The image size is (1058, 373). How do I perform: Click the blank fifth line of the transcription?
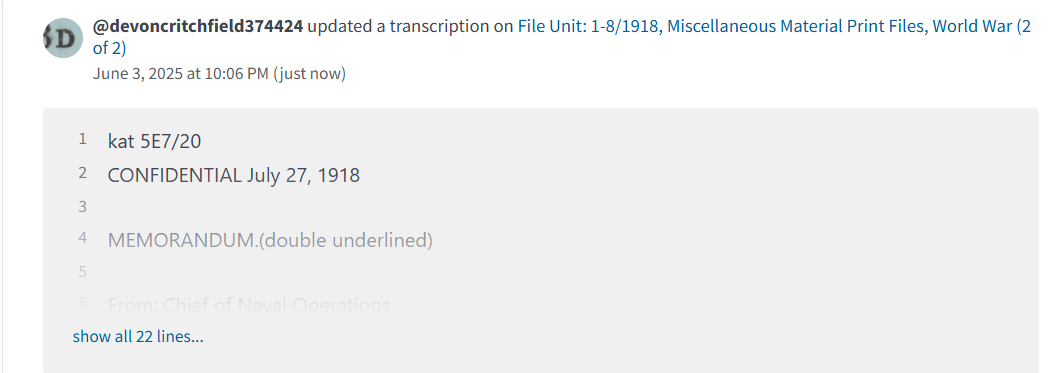560,272
